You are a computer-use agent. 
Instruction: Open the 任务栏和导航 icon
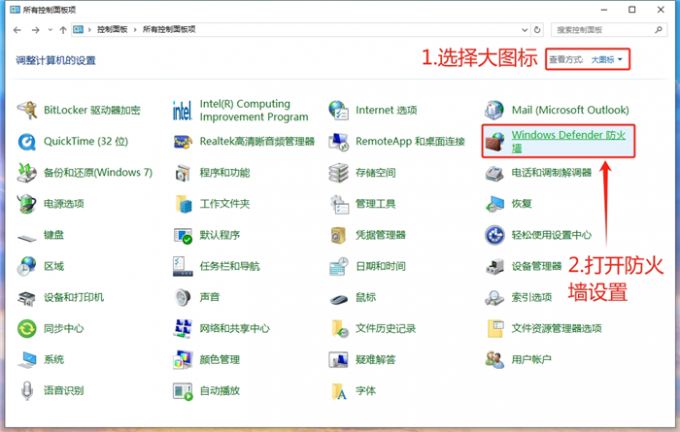182,266
